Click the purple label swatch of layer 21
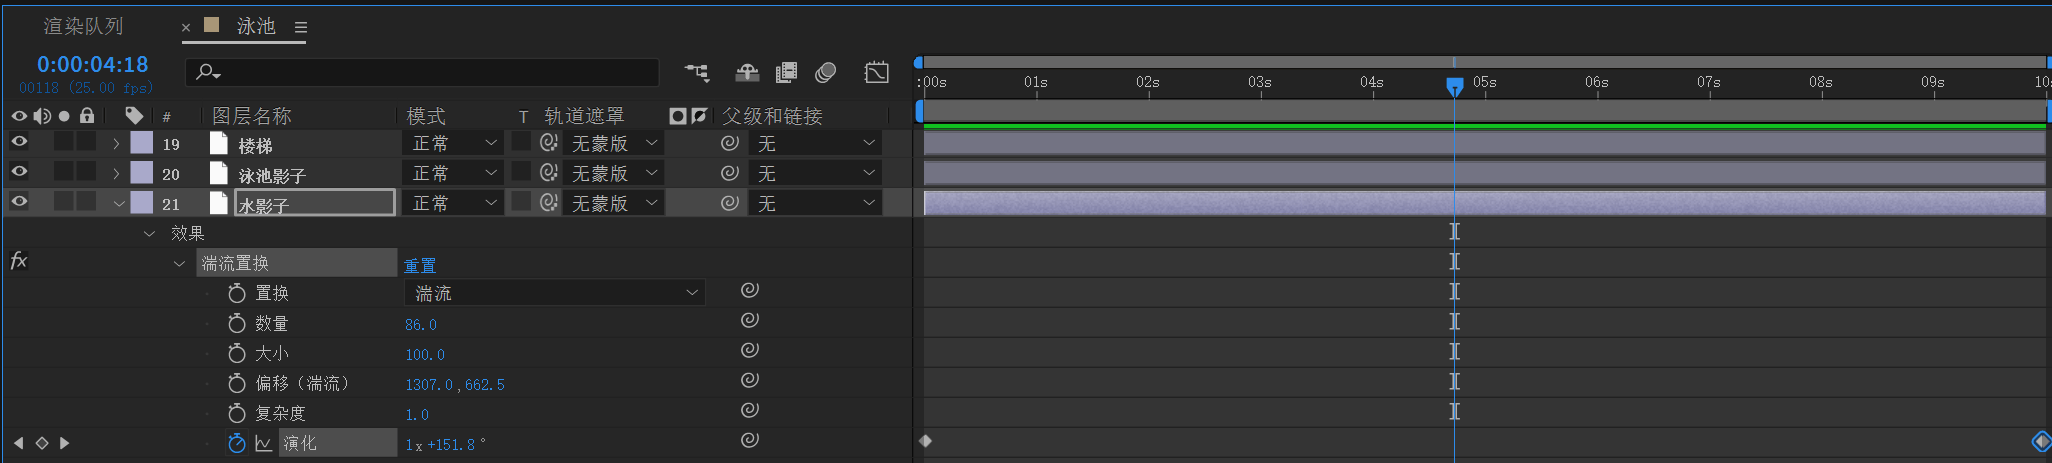This screenshot has height=463, width=2052. tap(142, 203)
